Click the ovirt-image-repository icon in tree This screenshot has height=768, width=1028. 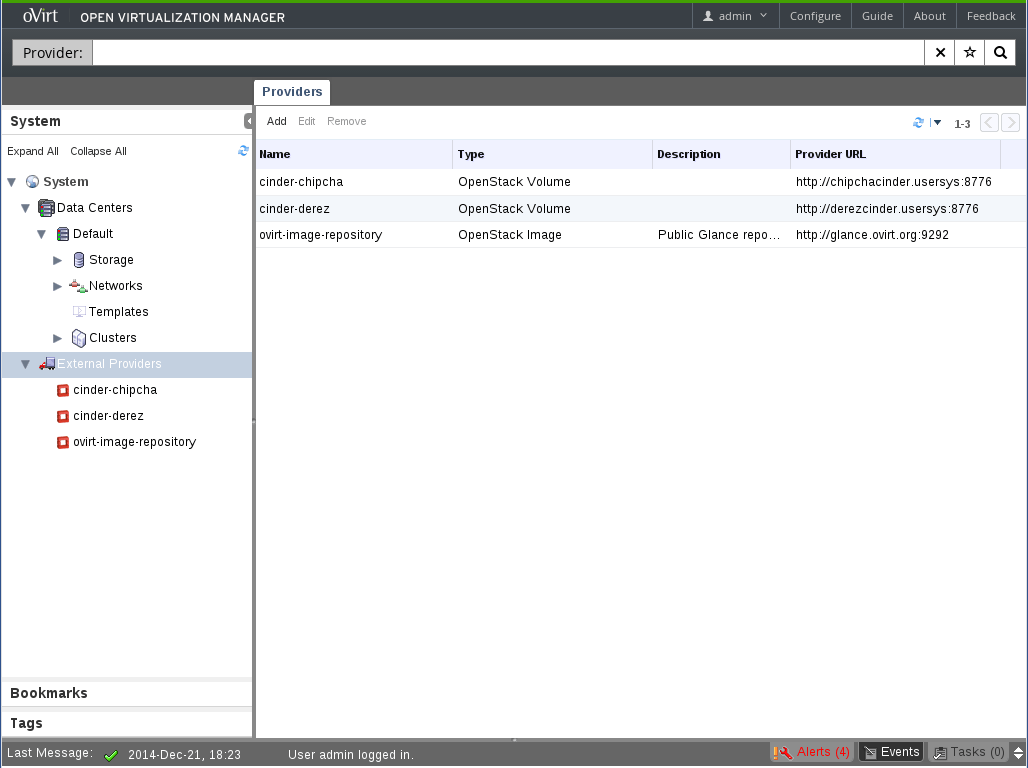click(63, 442)
